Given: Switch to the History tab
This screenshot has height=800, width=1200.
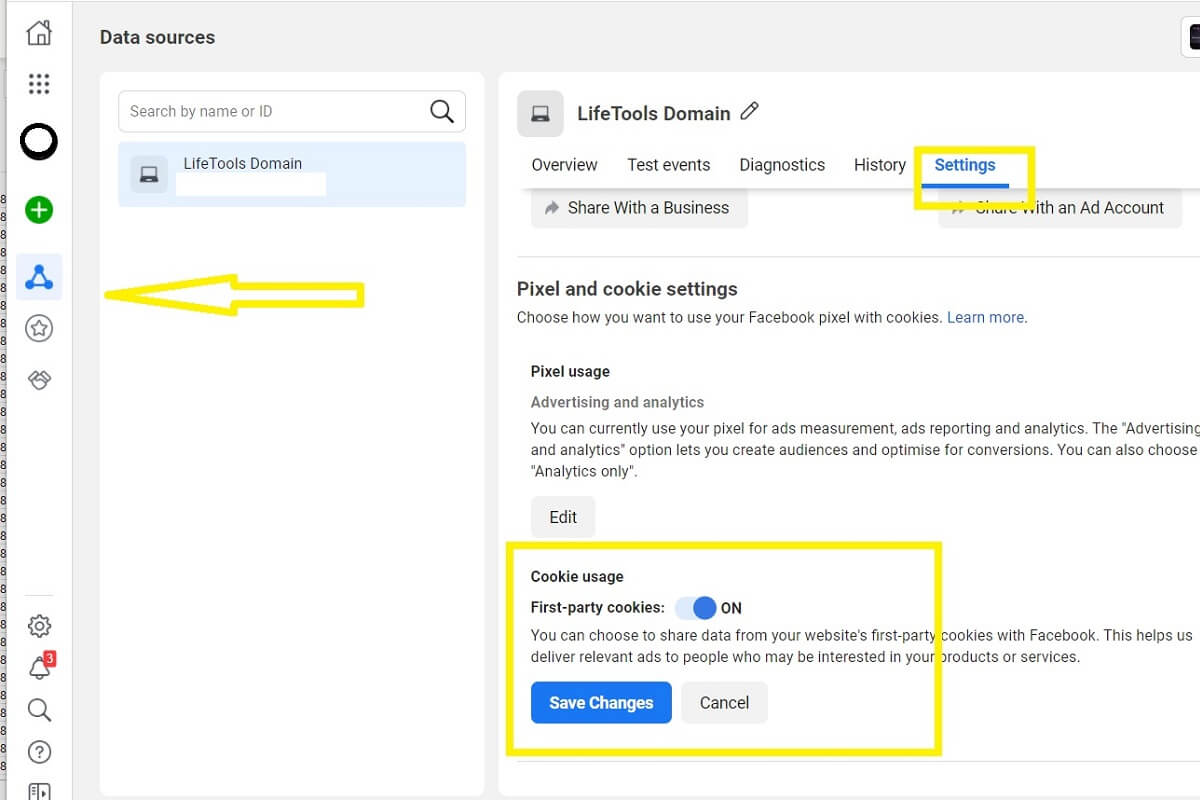Looking at the screenshot, I should pyautogui.click(x=880, y=165).
